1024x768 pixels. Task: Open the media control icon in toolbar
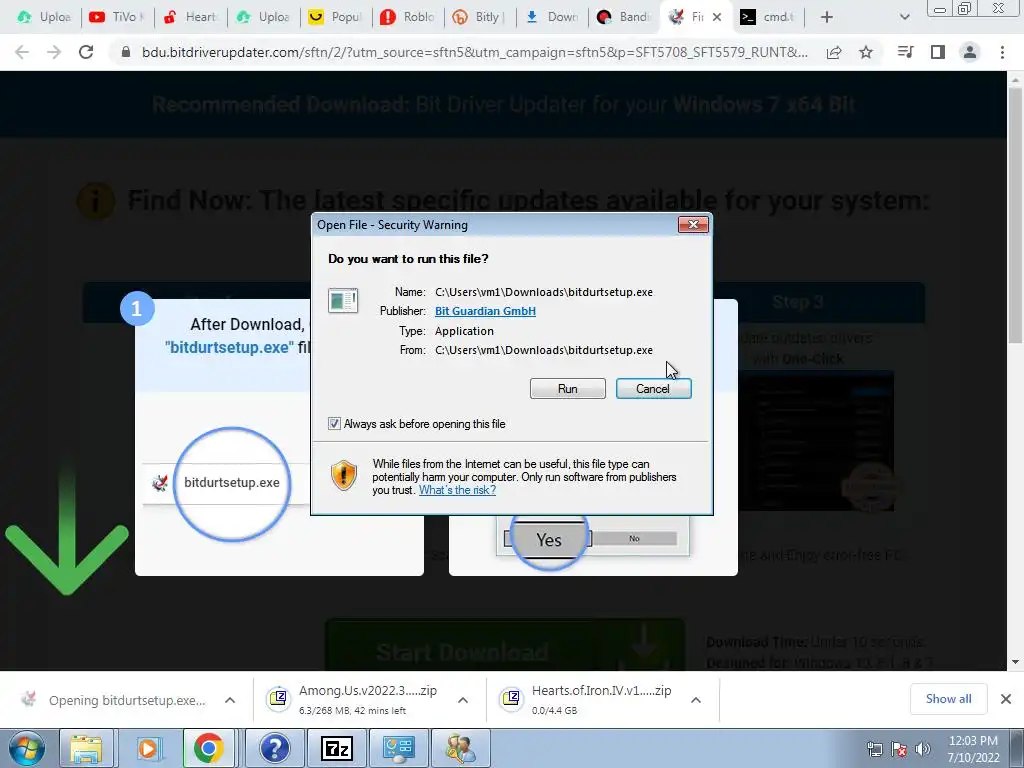point(905,52)
